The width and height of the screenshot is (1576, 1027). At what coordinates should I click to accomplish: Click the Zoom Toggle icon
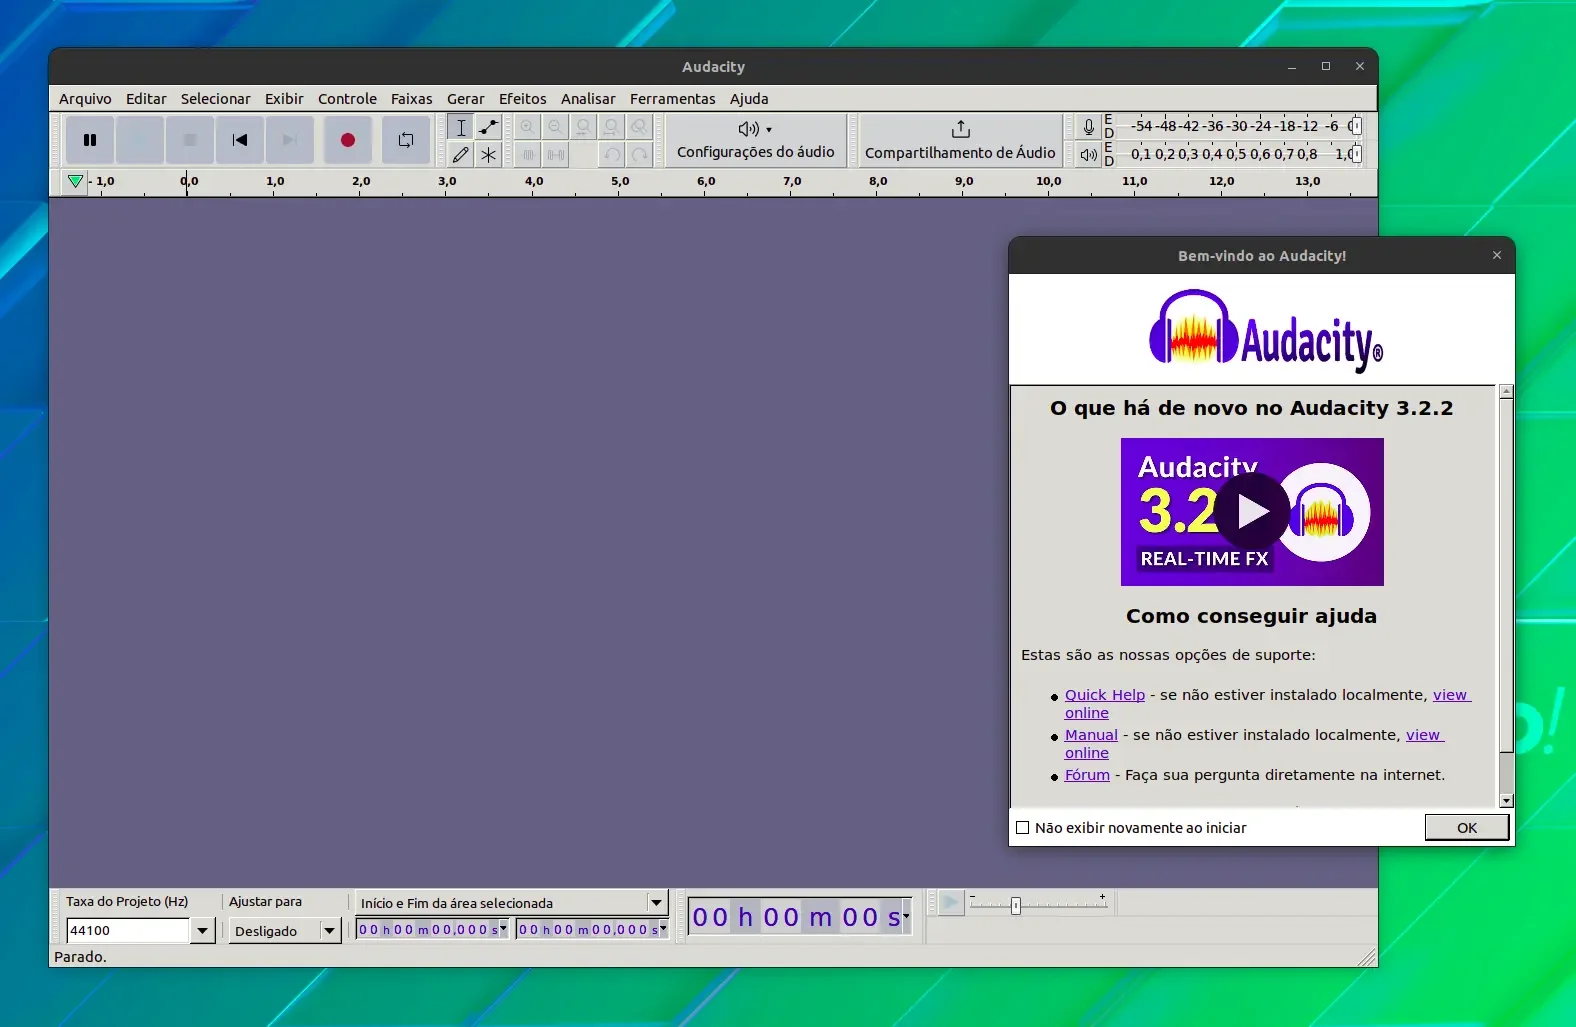tap(639, 127)
